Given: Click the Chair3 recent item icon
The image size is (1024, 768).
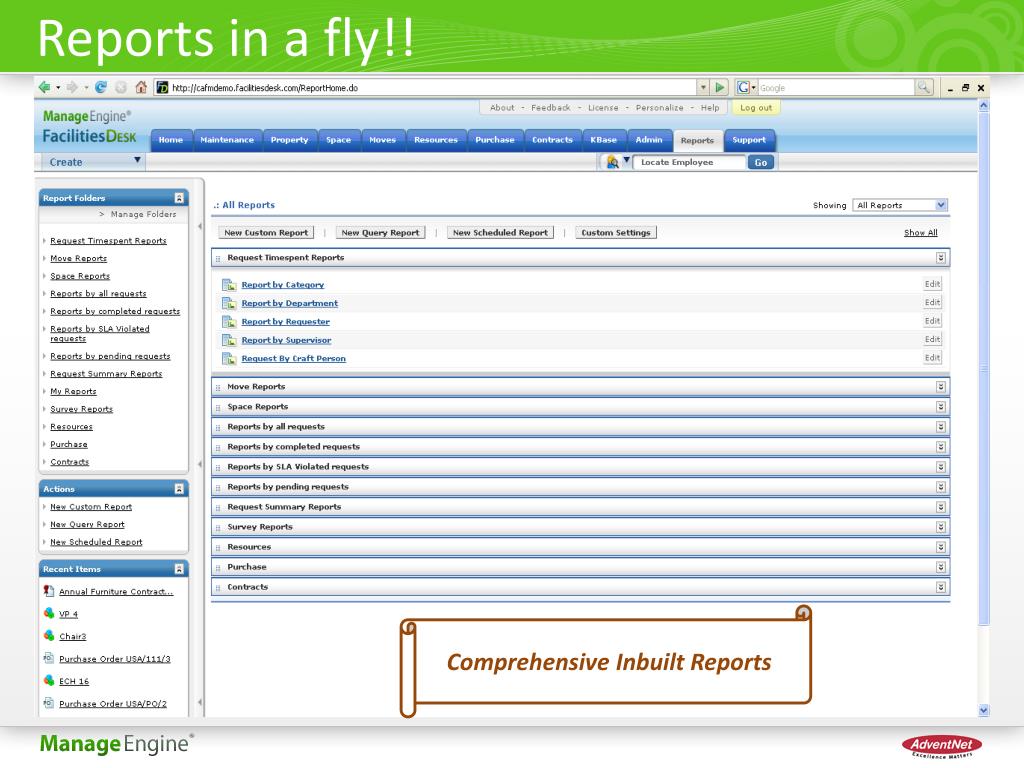Looking at the screenshot, I should pyautogui.click(x=49, y=635).
